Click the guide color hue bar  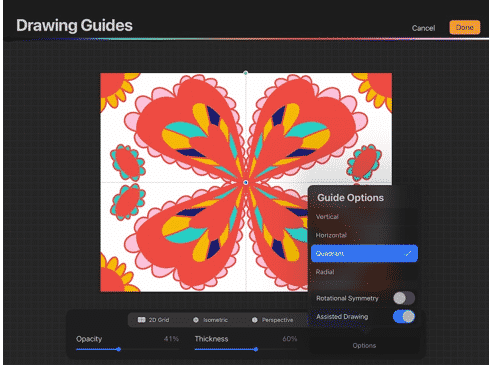(x=247, y=39)
